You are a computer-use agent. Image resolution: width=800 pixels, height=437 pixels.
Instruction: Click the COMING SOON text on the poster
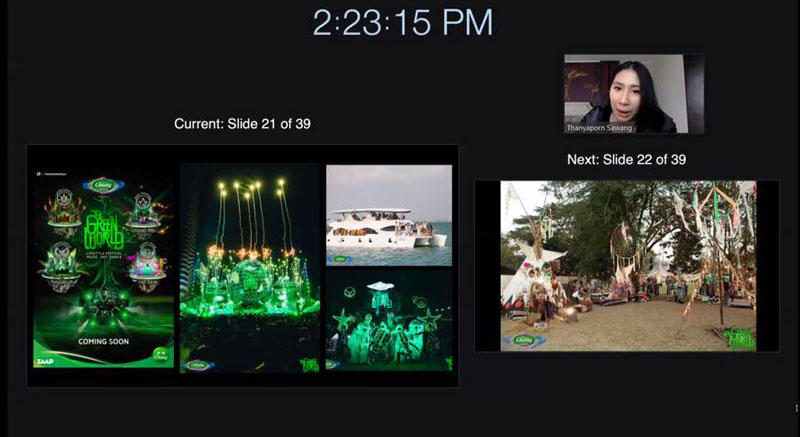pyautogui.click(x=104, y=341)
